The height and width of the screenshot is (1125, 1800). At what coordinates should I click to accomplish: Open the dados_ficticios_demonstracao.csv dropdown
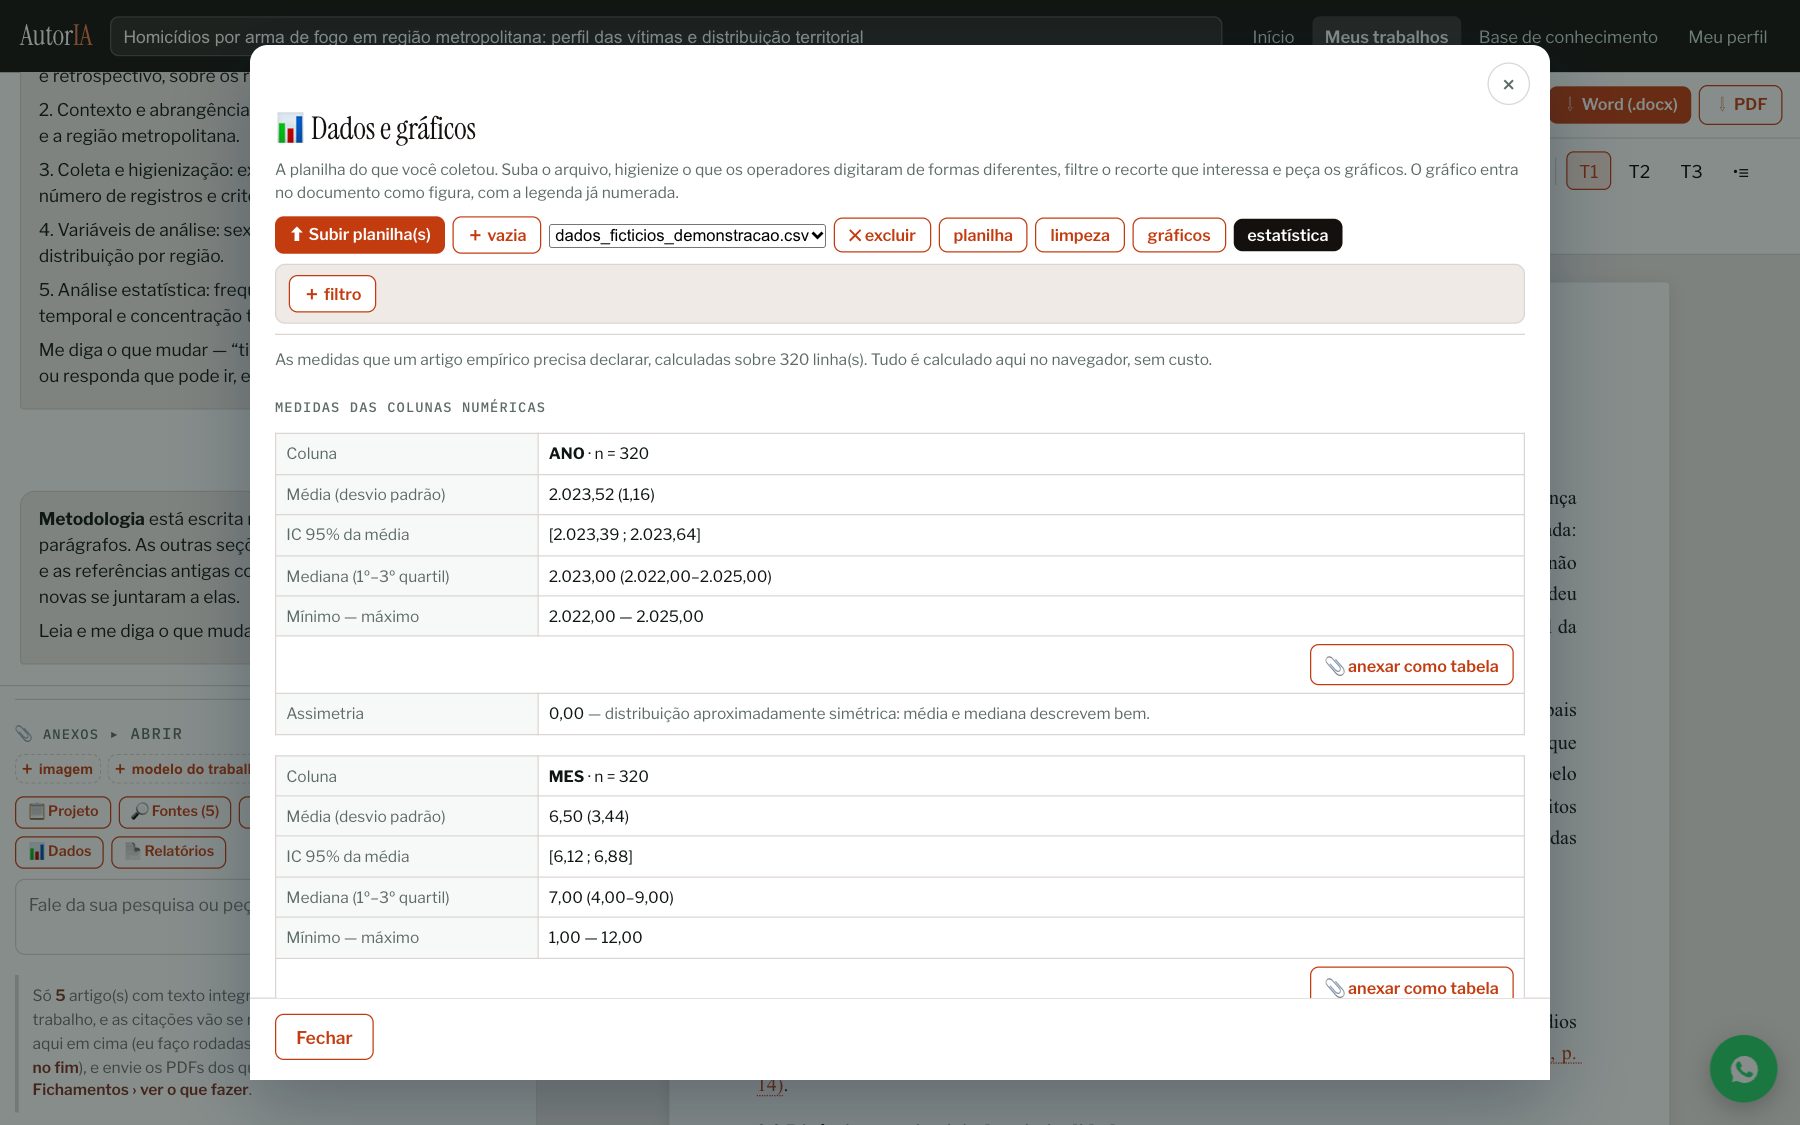[x=687, y=235]
